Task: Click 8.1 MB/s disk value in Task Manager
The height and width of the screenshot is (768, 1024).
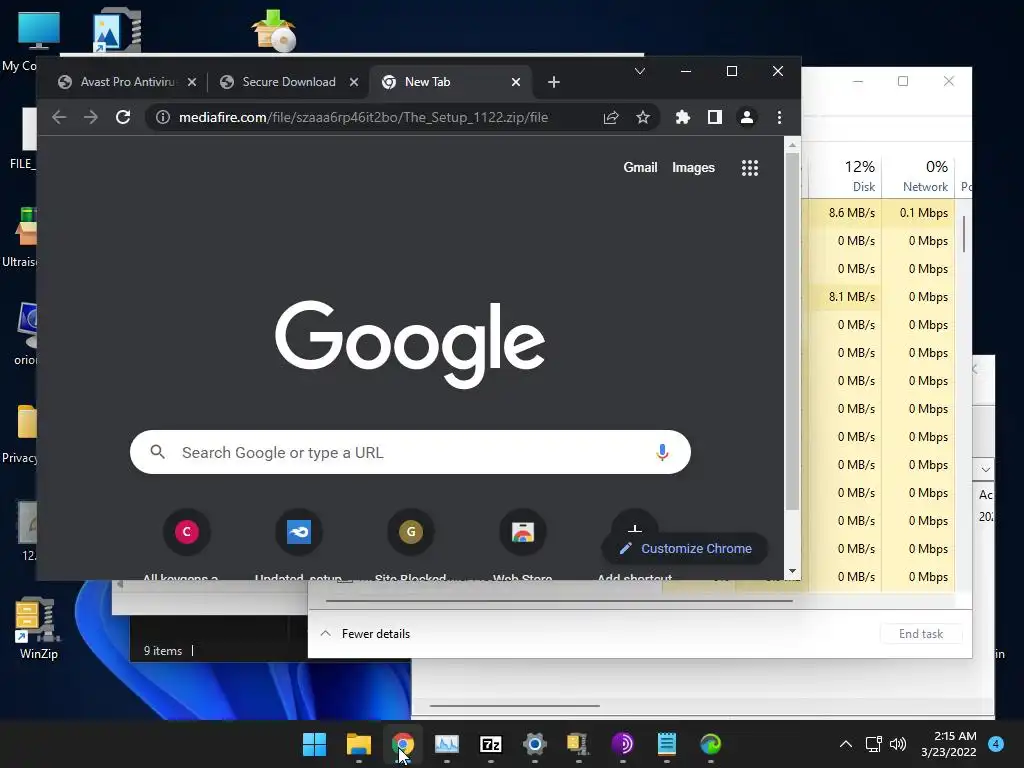Action: click(852, 296)
